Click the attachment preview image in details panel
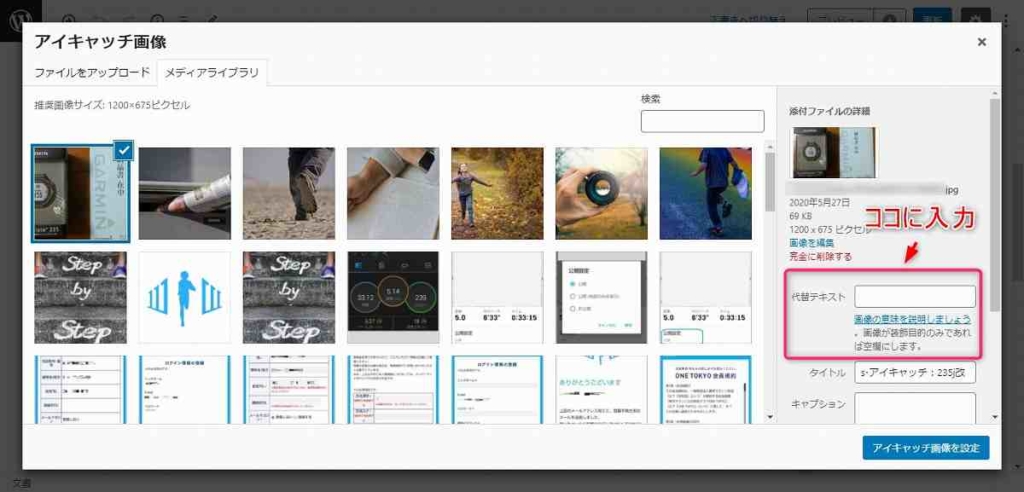Viewport: 1024px width, 492px height. click(x=833, y=153)
